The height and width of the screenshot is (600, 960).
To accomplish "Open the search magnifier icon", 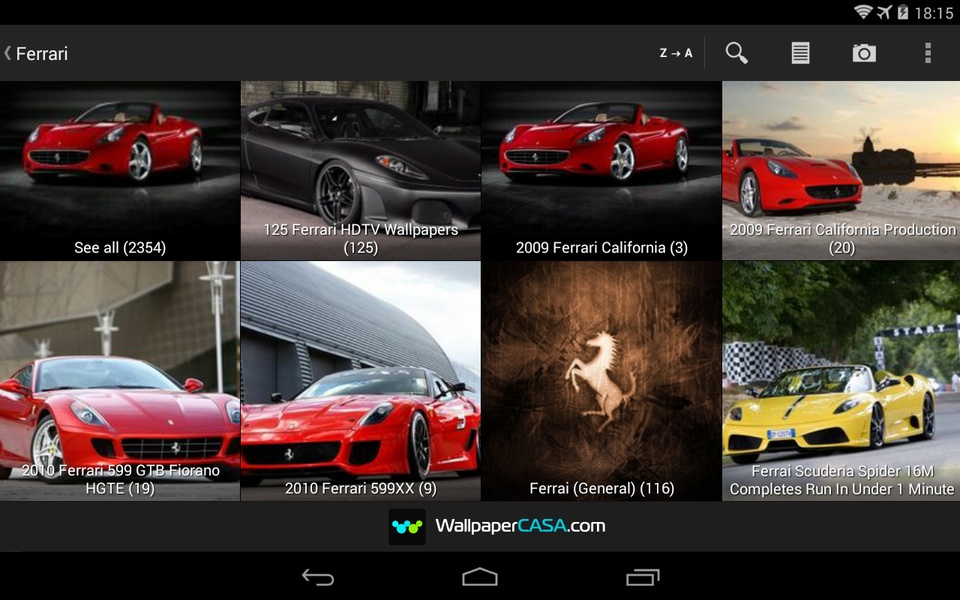I will click(737, 53).
